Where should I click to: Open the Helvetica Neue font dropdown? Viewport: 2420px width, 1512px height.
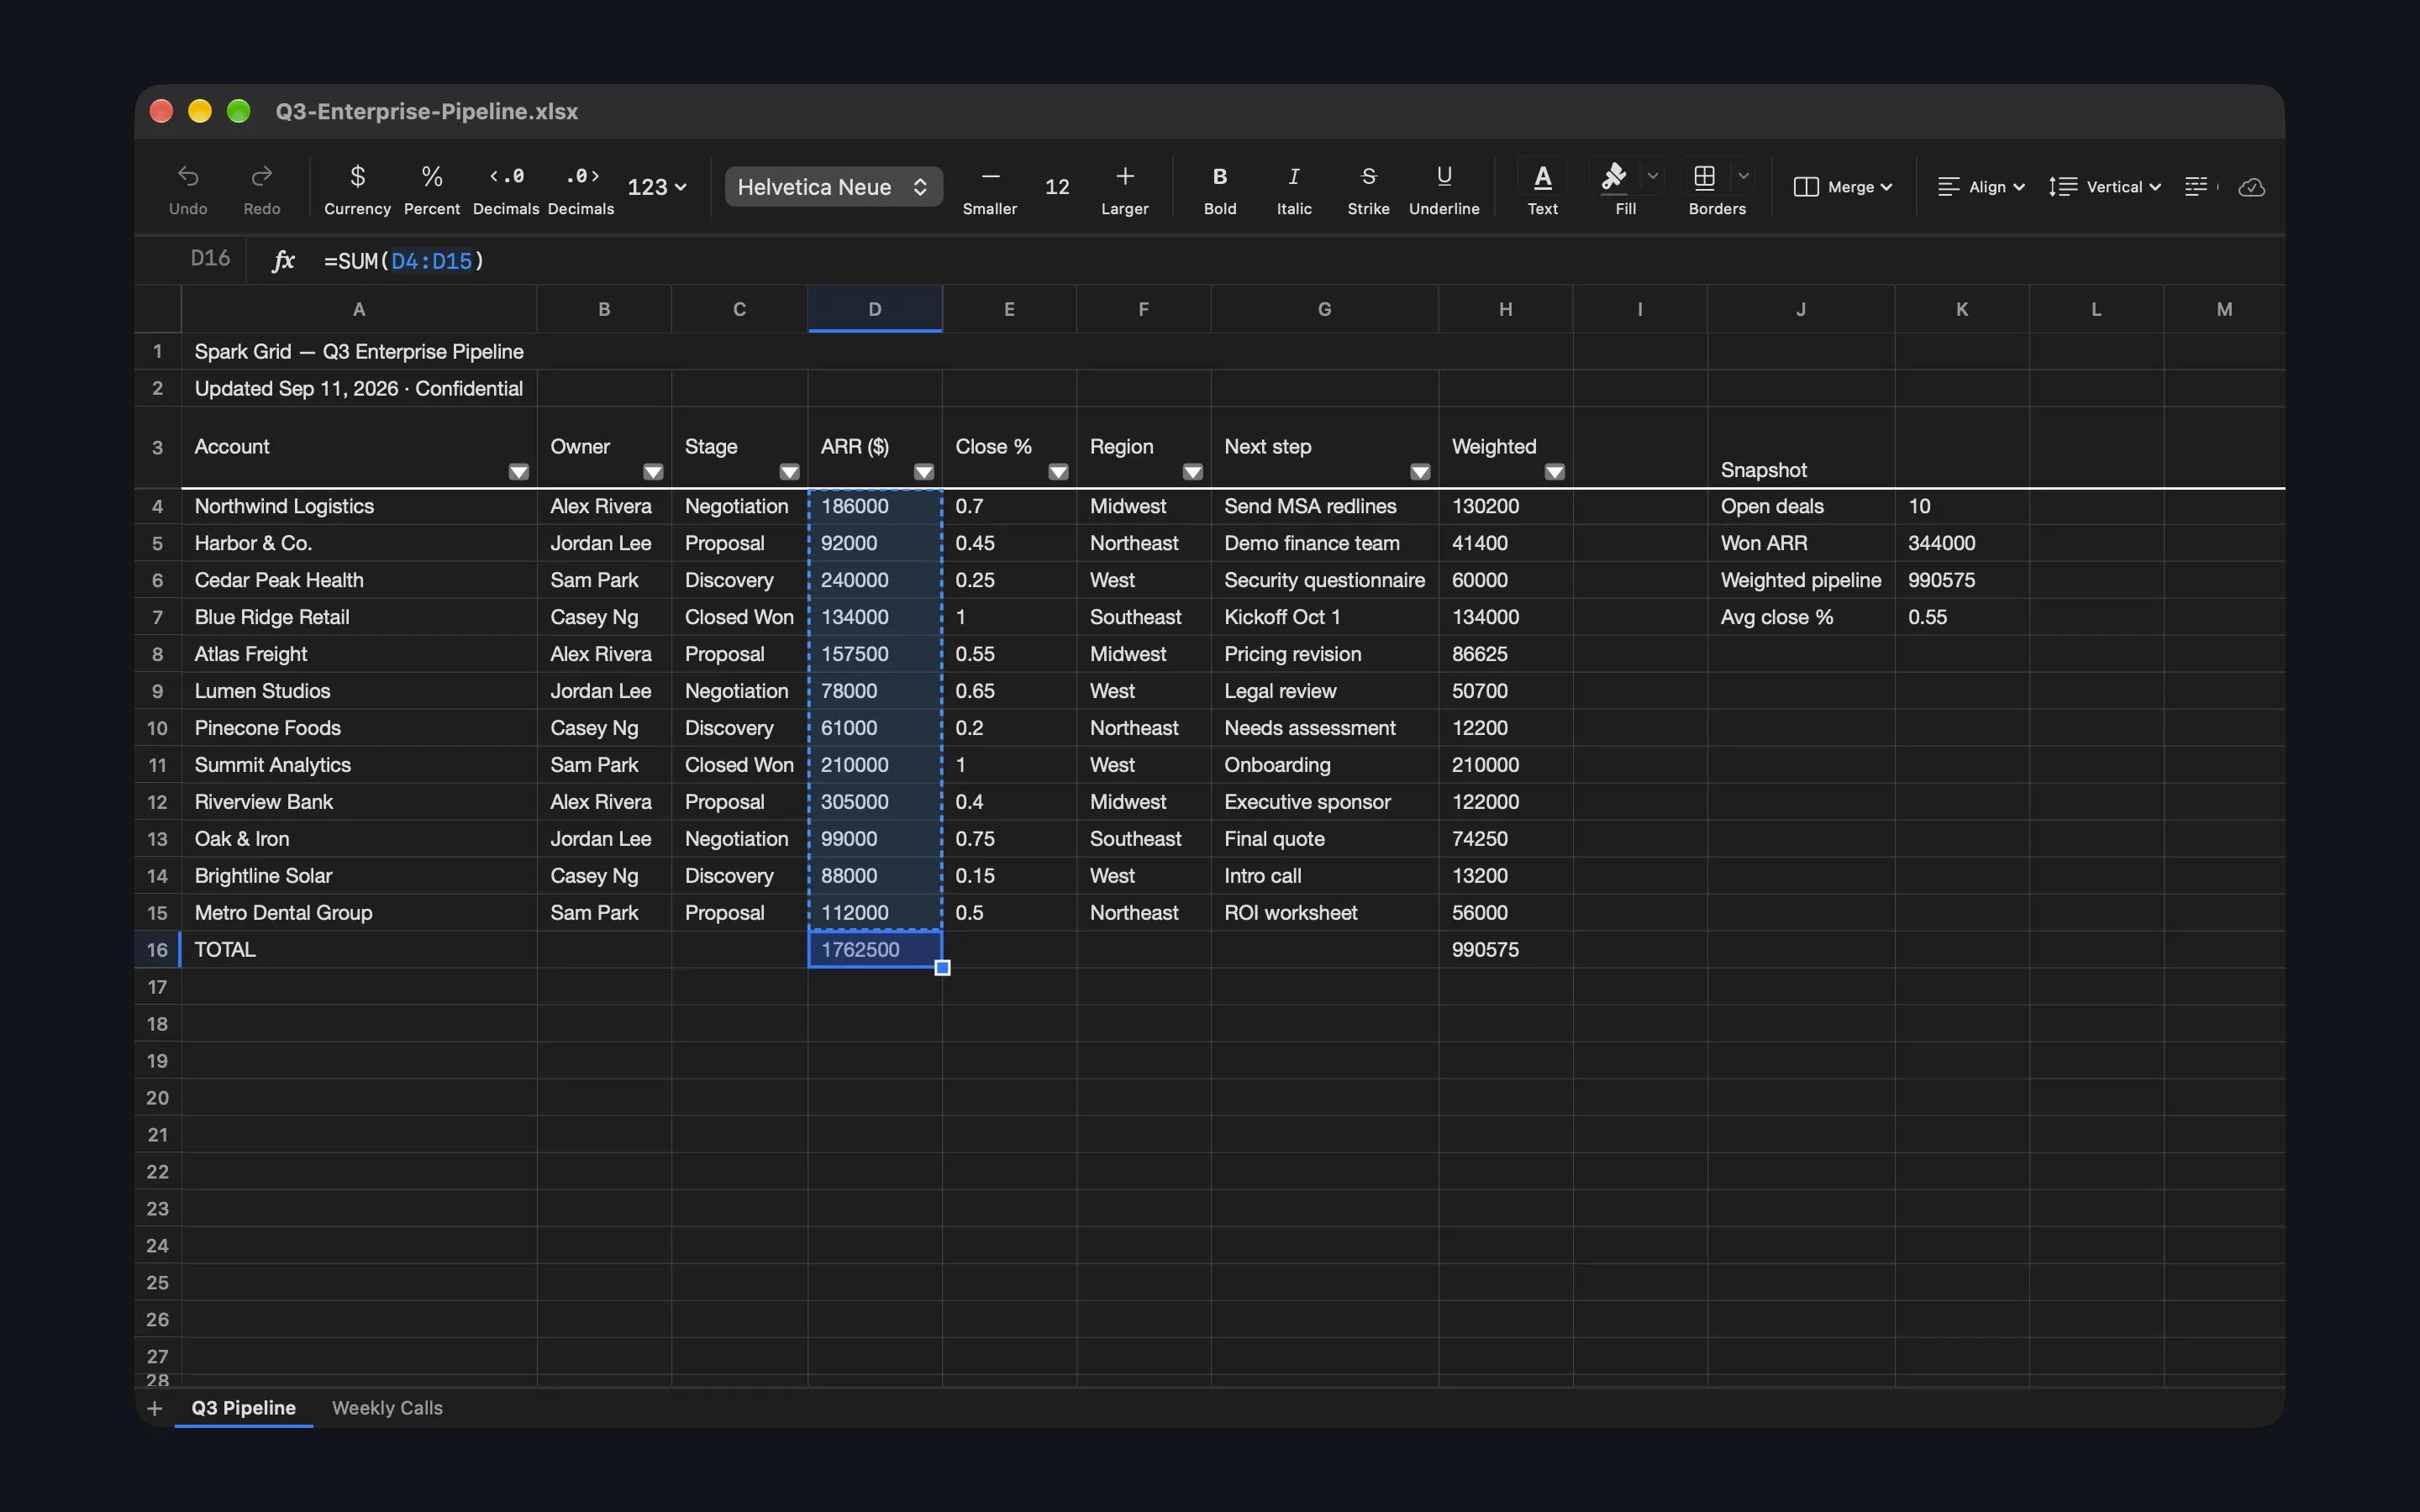click(x=833, y=187)
